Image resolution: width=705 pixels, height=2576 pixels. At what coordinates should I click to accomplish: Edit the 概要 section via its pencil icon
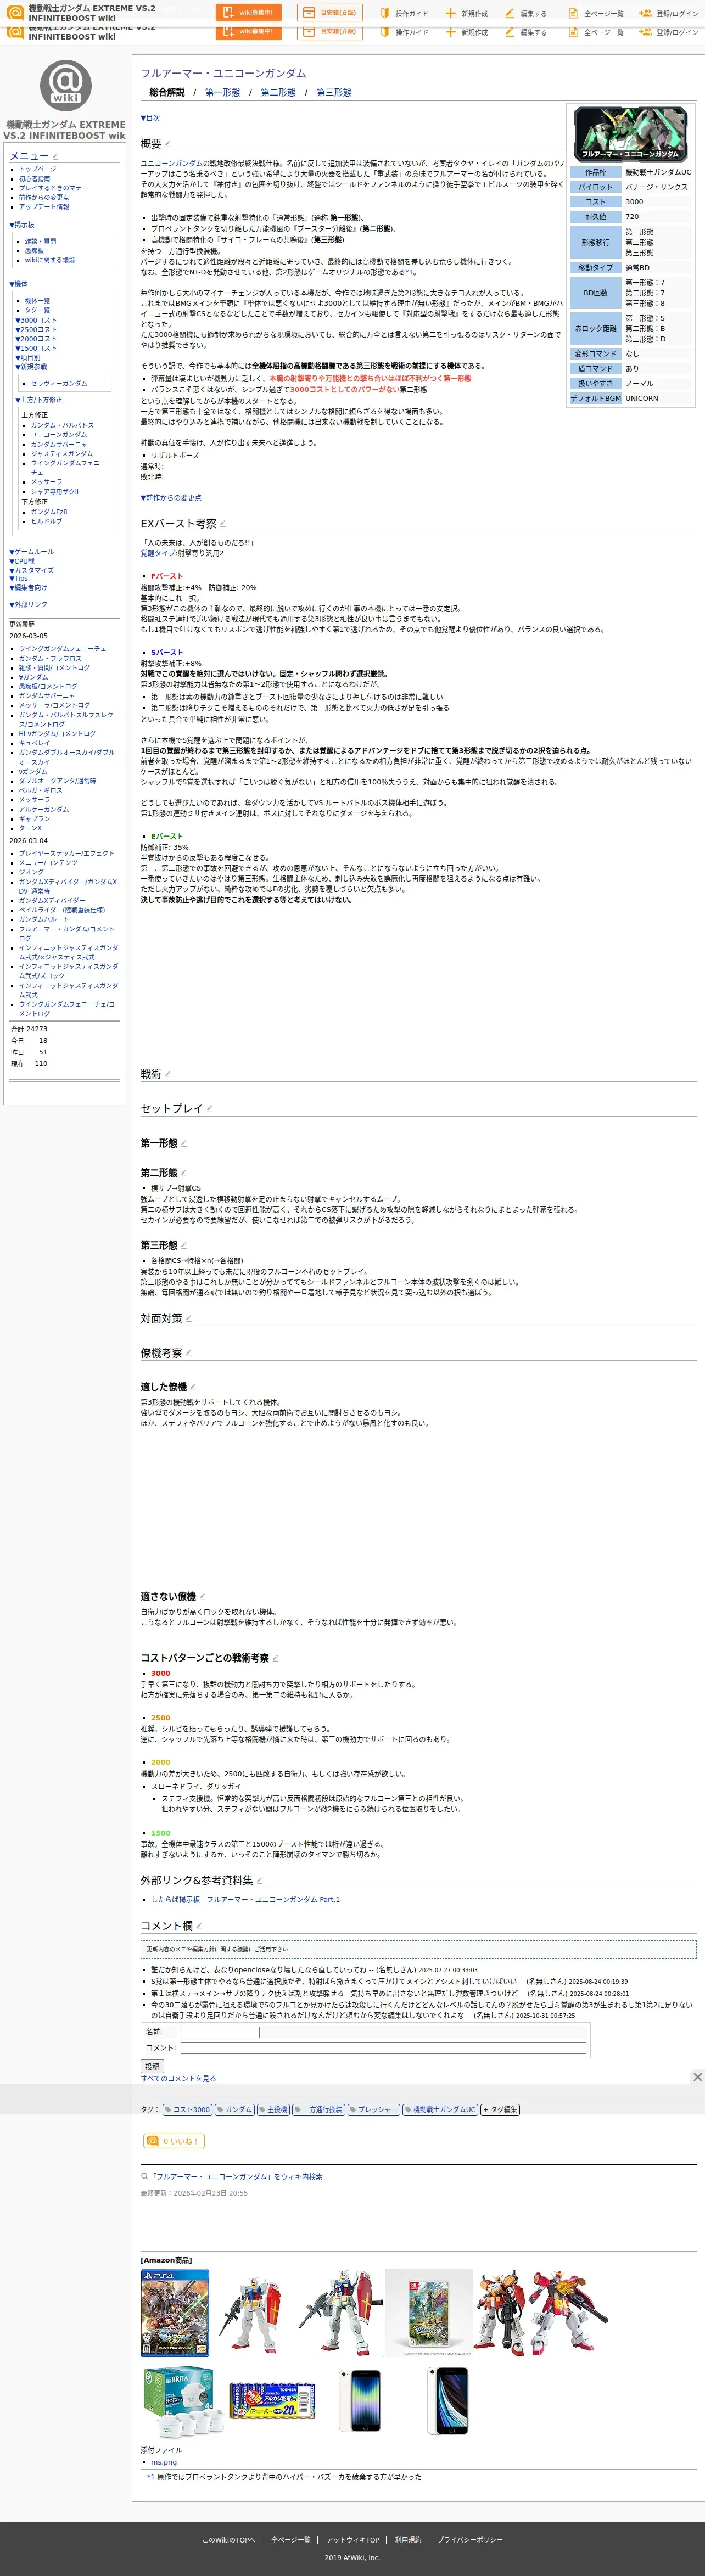(168, 144)
